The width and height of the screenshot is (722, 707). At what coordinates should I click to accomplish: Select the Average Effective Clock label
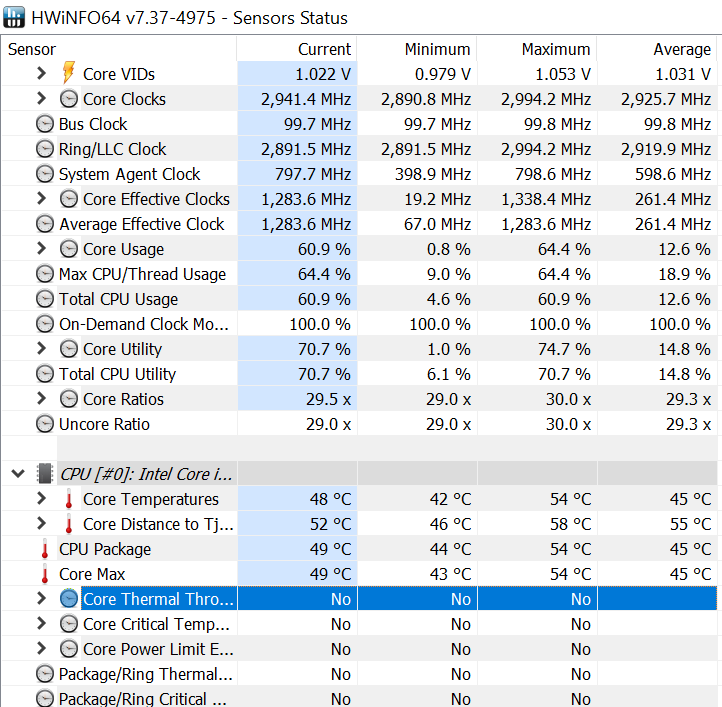click(142, 224)
